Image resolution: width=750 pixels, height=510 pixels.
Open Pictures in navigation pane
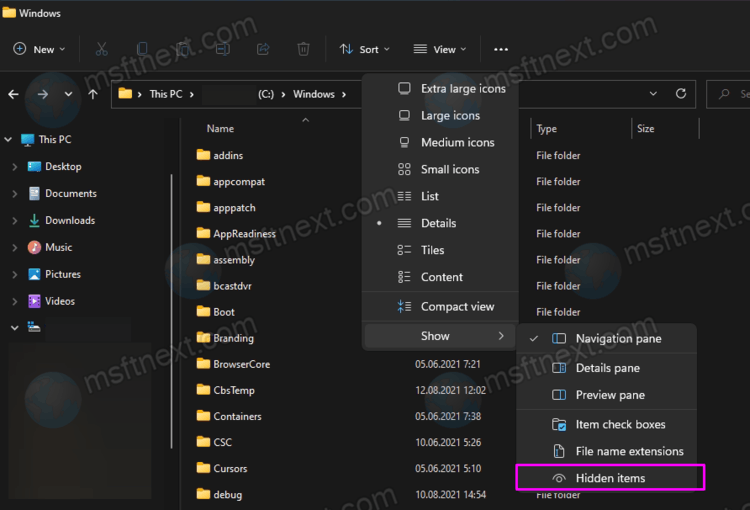click(x=54, y=274)
